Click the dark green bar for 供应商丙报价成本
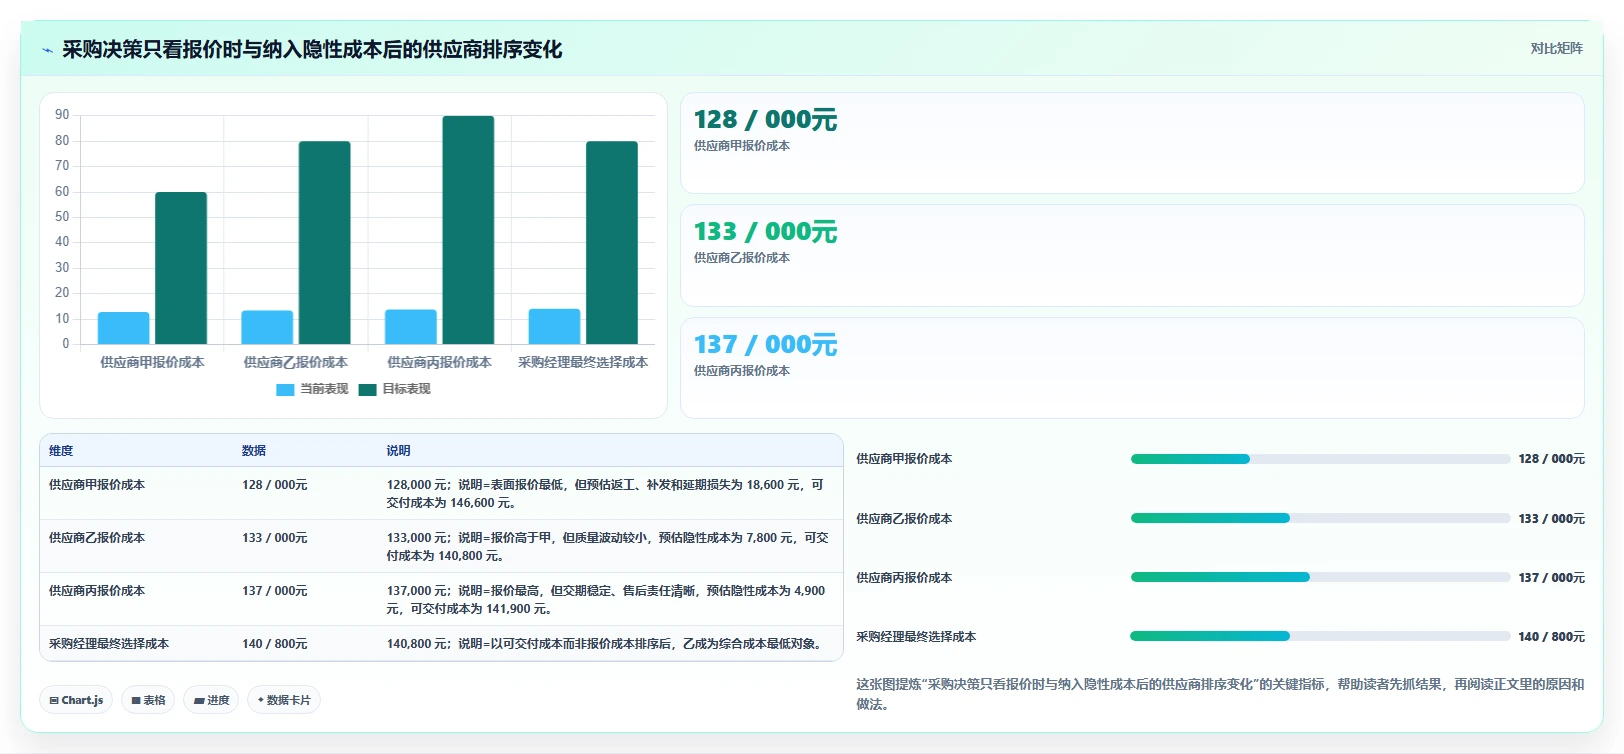 468,230
